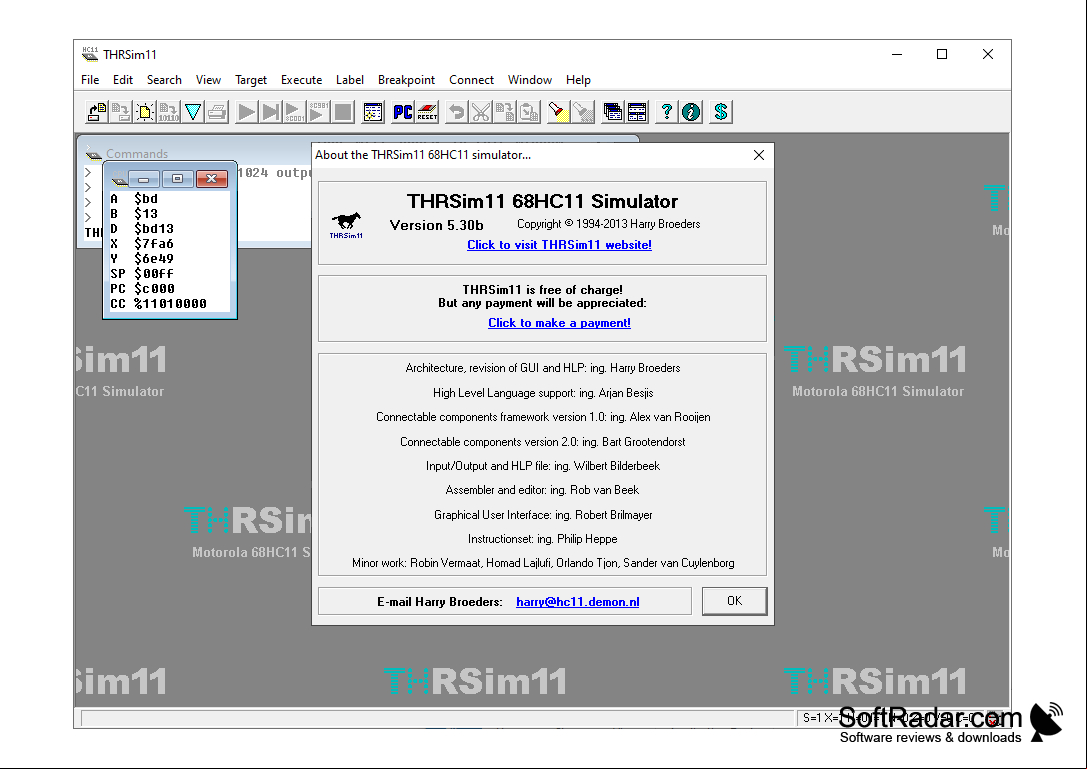Viewport: 1087px width, 769px height.
Task: Select SP register value $00ff
Action: tap(154, 274)
